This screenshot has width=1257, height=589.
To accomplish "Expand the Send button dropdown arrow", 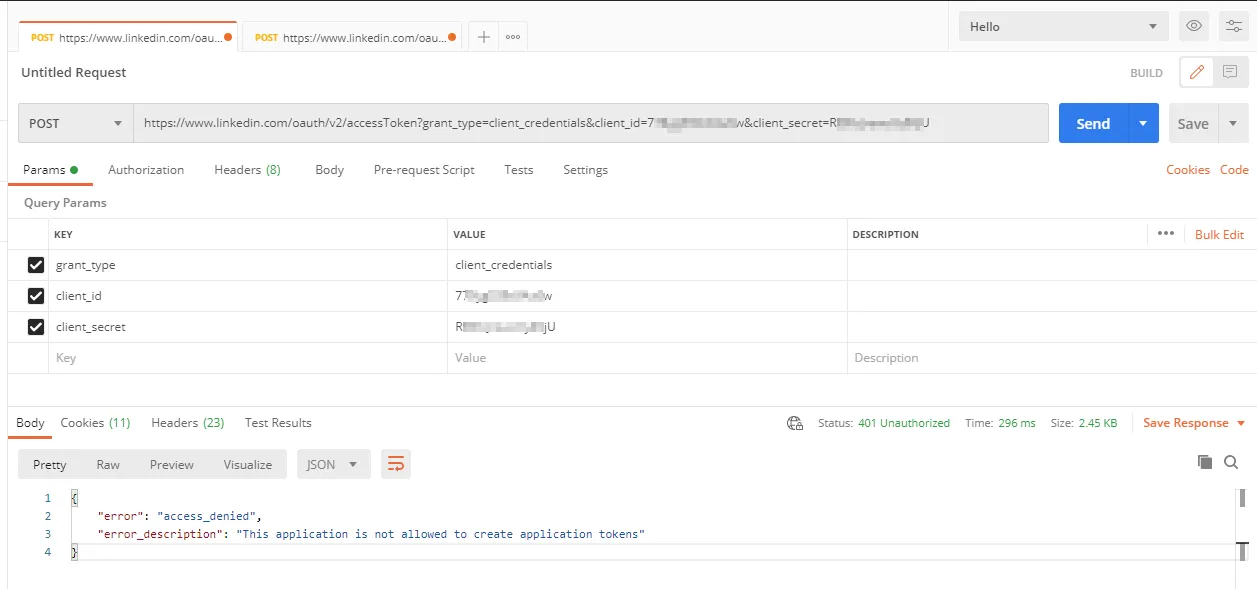I will (x=1143, y=123).
